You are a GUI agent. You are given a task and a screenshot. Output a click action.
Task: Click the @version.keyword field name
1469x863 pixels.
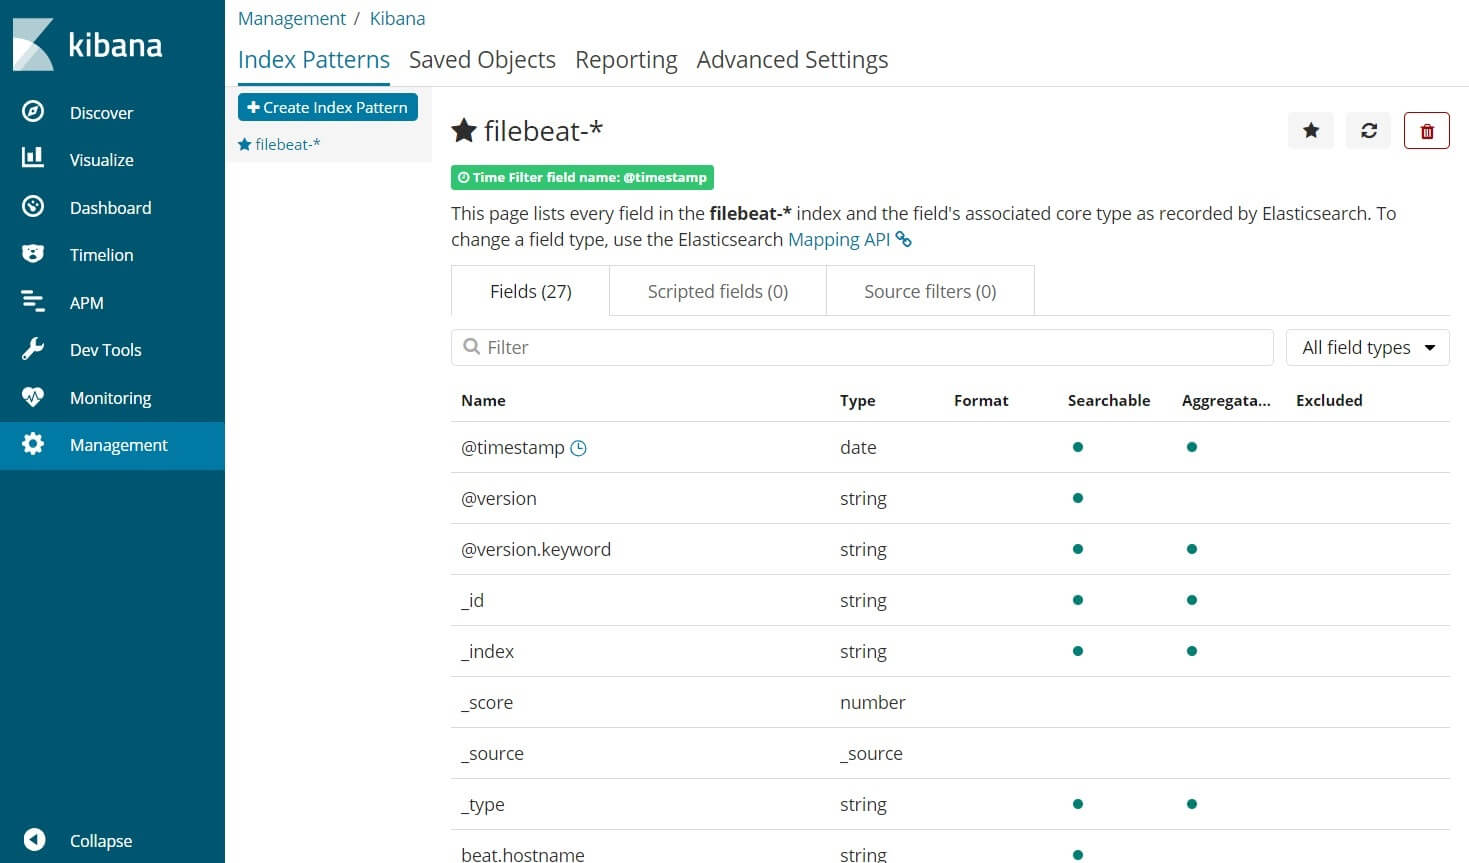click(535, 550)
